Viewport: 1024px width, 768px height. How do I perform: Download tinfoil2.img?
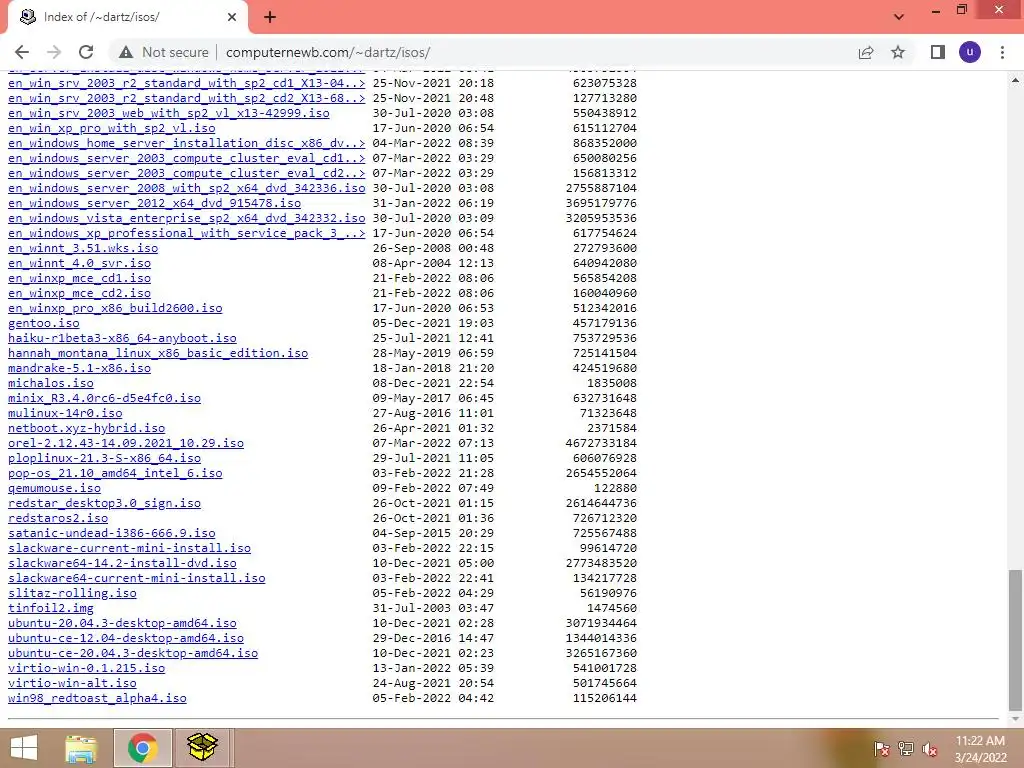51,609
